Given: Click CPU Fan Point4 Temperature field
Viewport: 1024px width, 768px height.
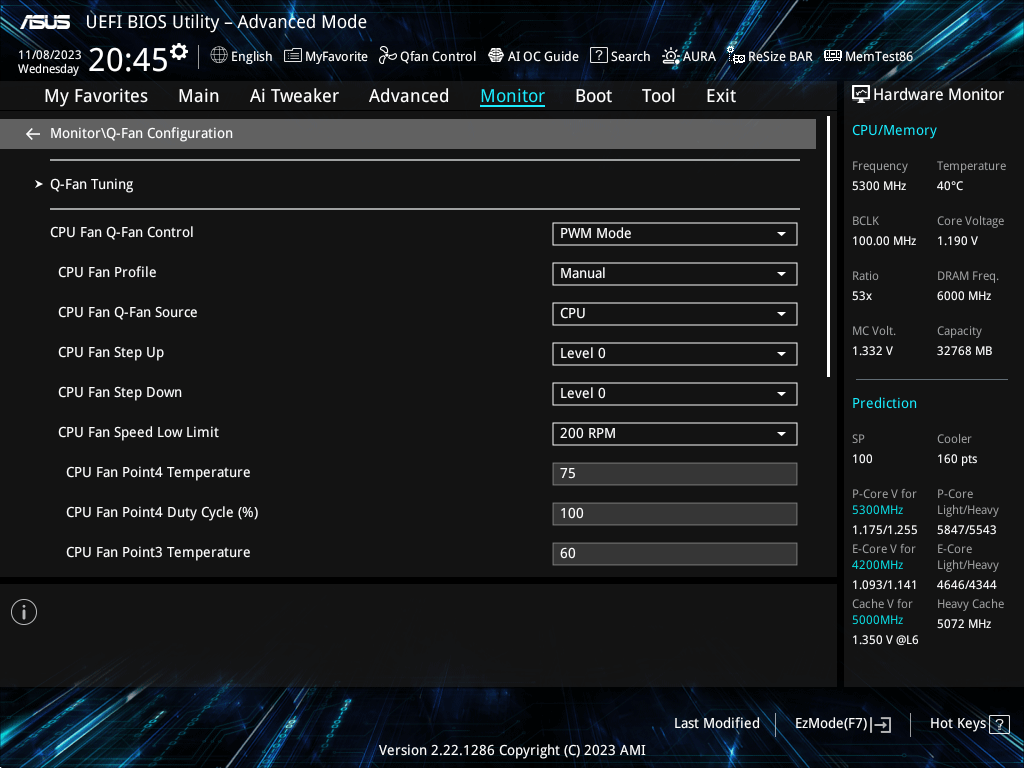Looking at the screenshot, I should coord(675,473).
